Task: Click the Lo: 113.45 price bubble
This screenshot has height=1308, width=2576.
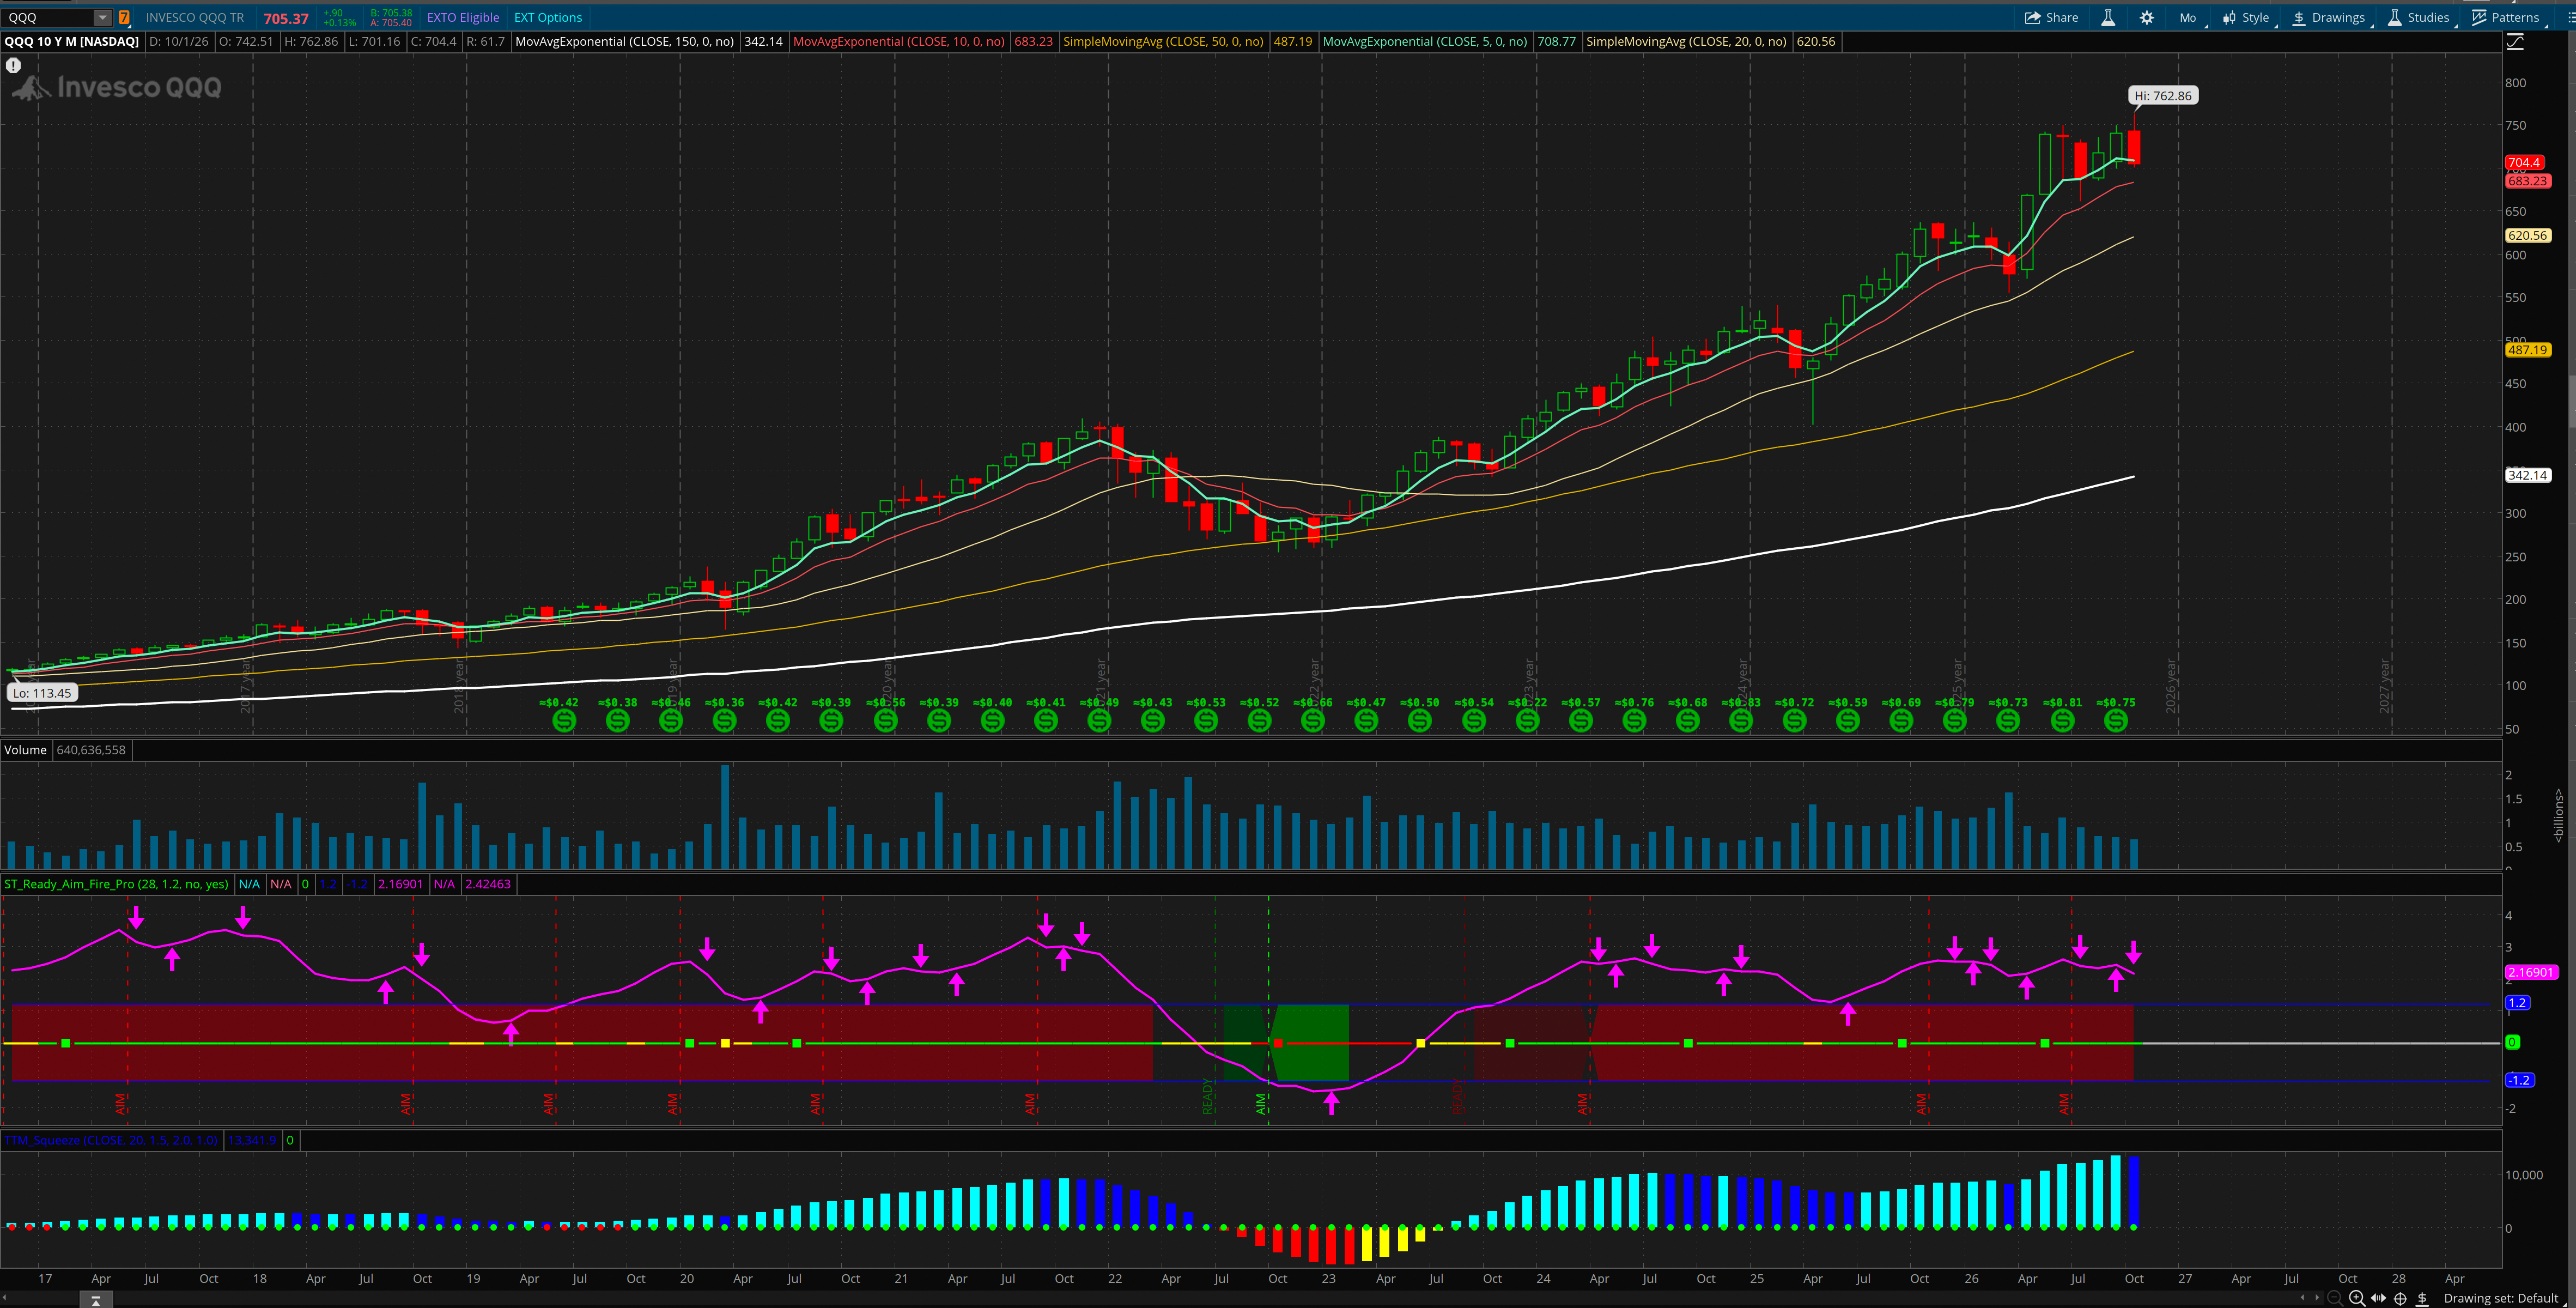Action: (42, 693)
